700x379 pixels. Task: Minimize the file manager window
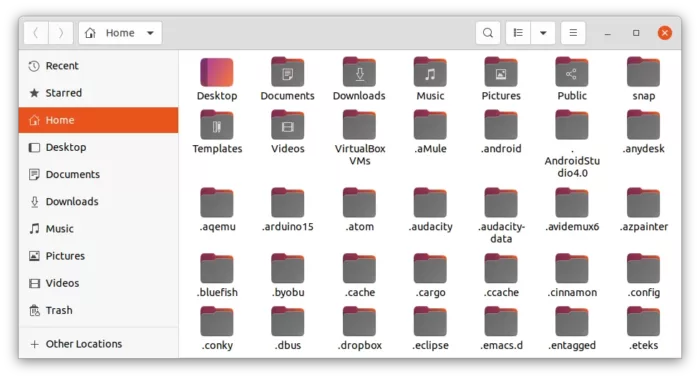608,33
